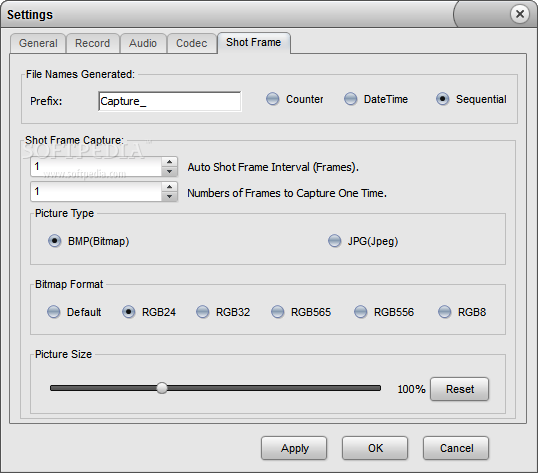The height and width of the screenshot is (473, 538).
Task: Click the Reset picture size button
Action: pyautogui.click(x=459, y=389)
